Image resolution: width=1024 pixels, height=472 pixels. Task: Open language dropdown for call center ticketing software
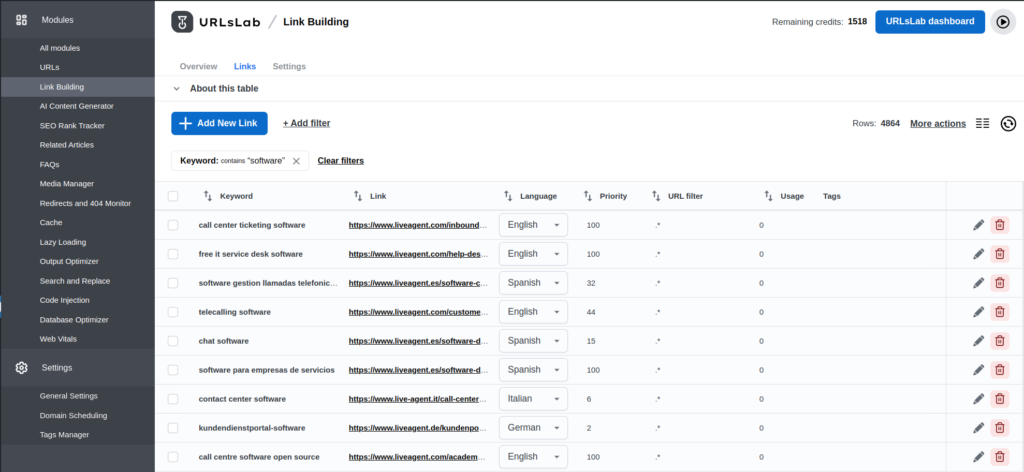point(533,225)
